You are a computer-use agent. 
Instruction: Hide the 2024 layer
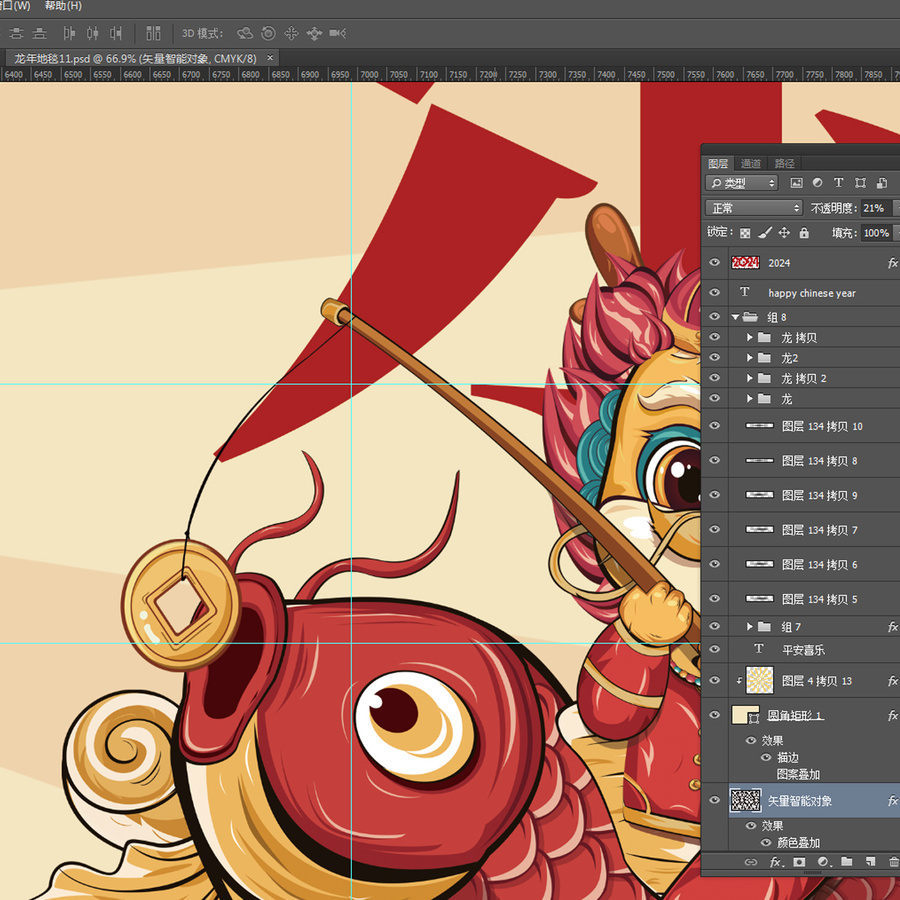coord(715,262)
